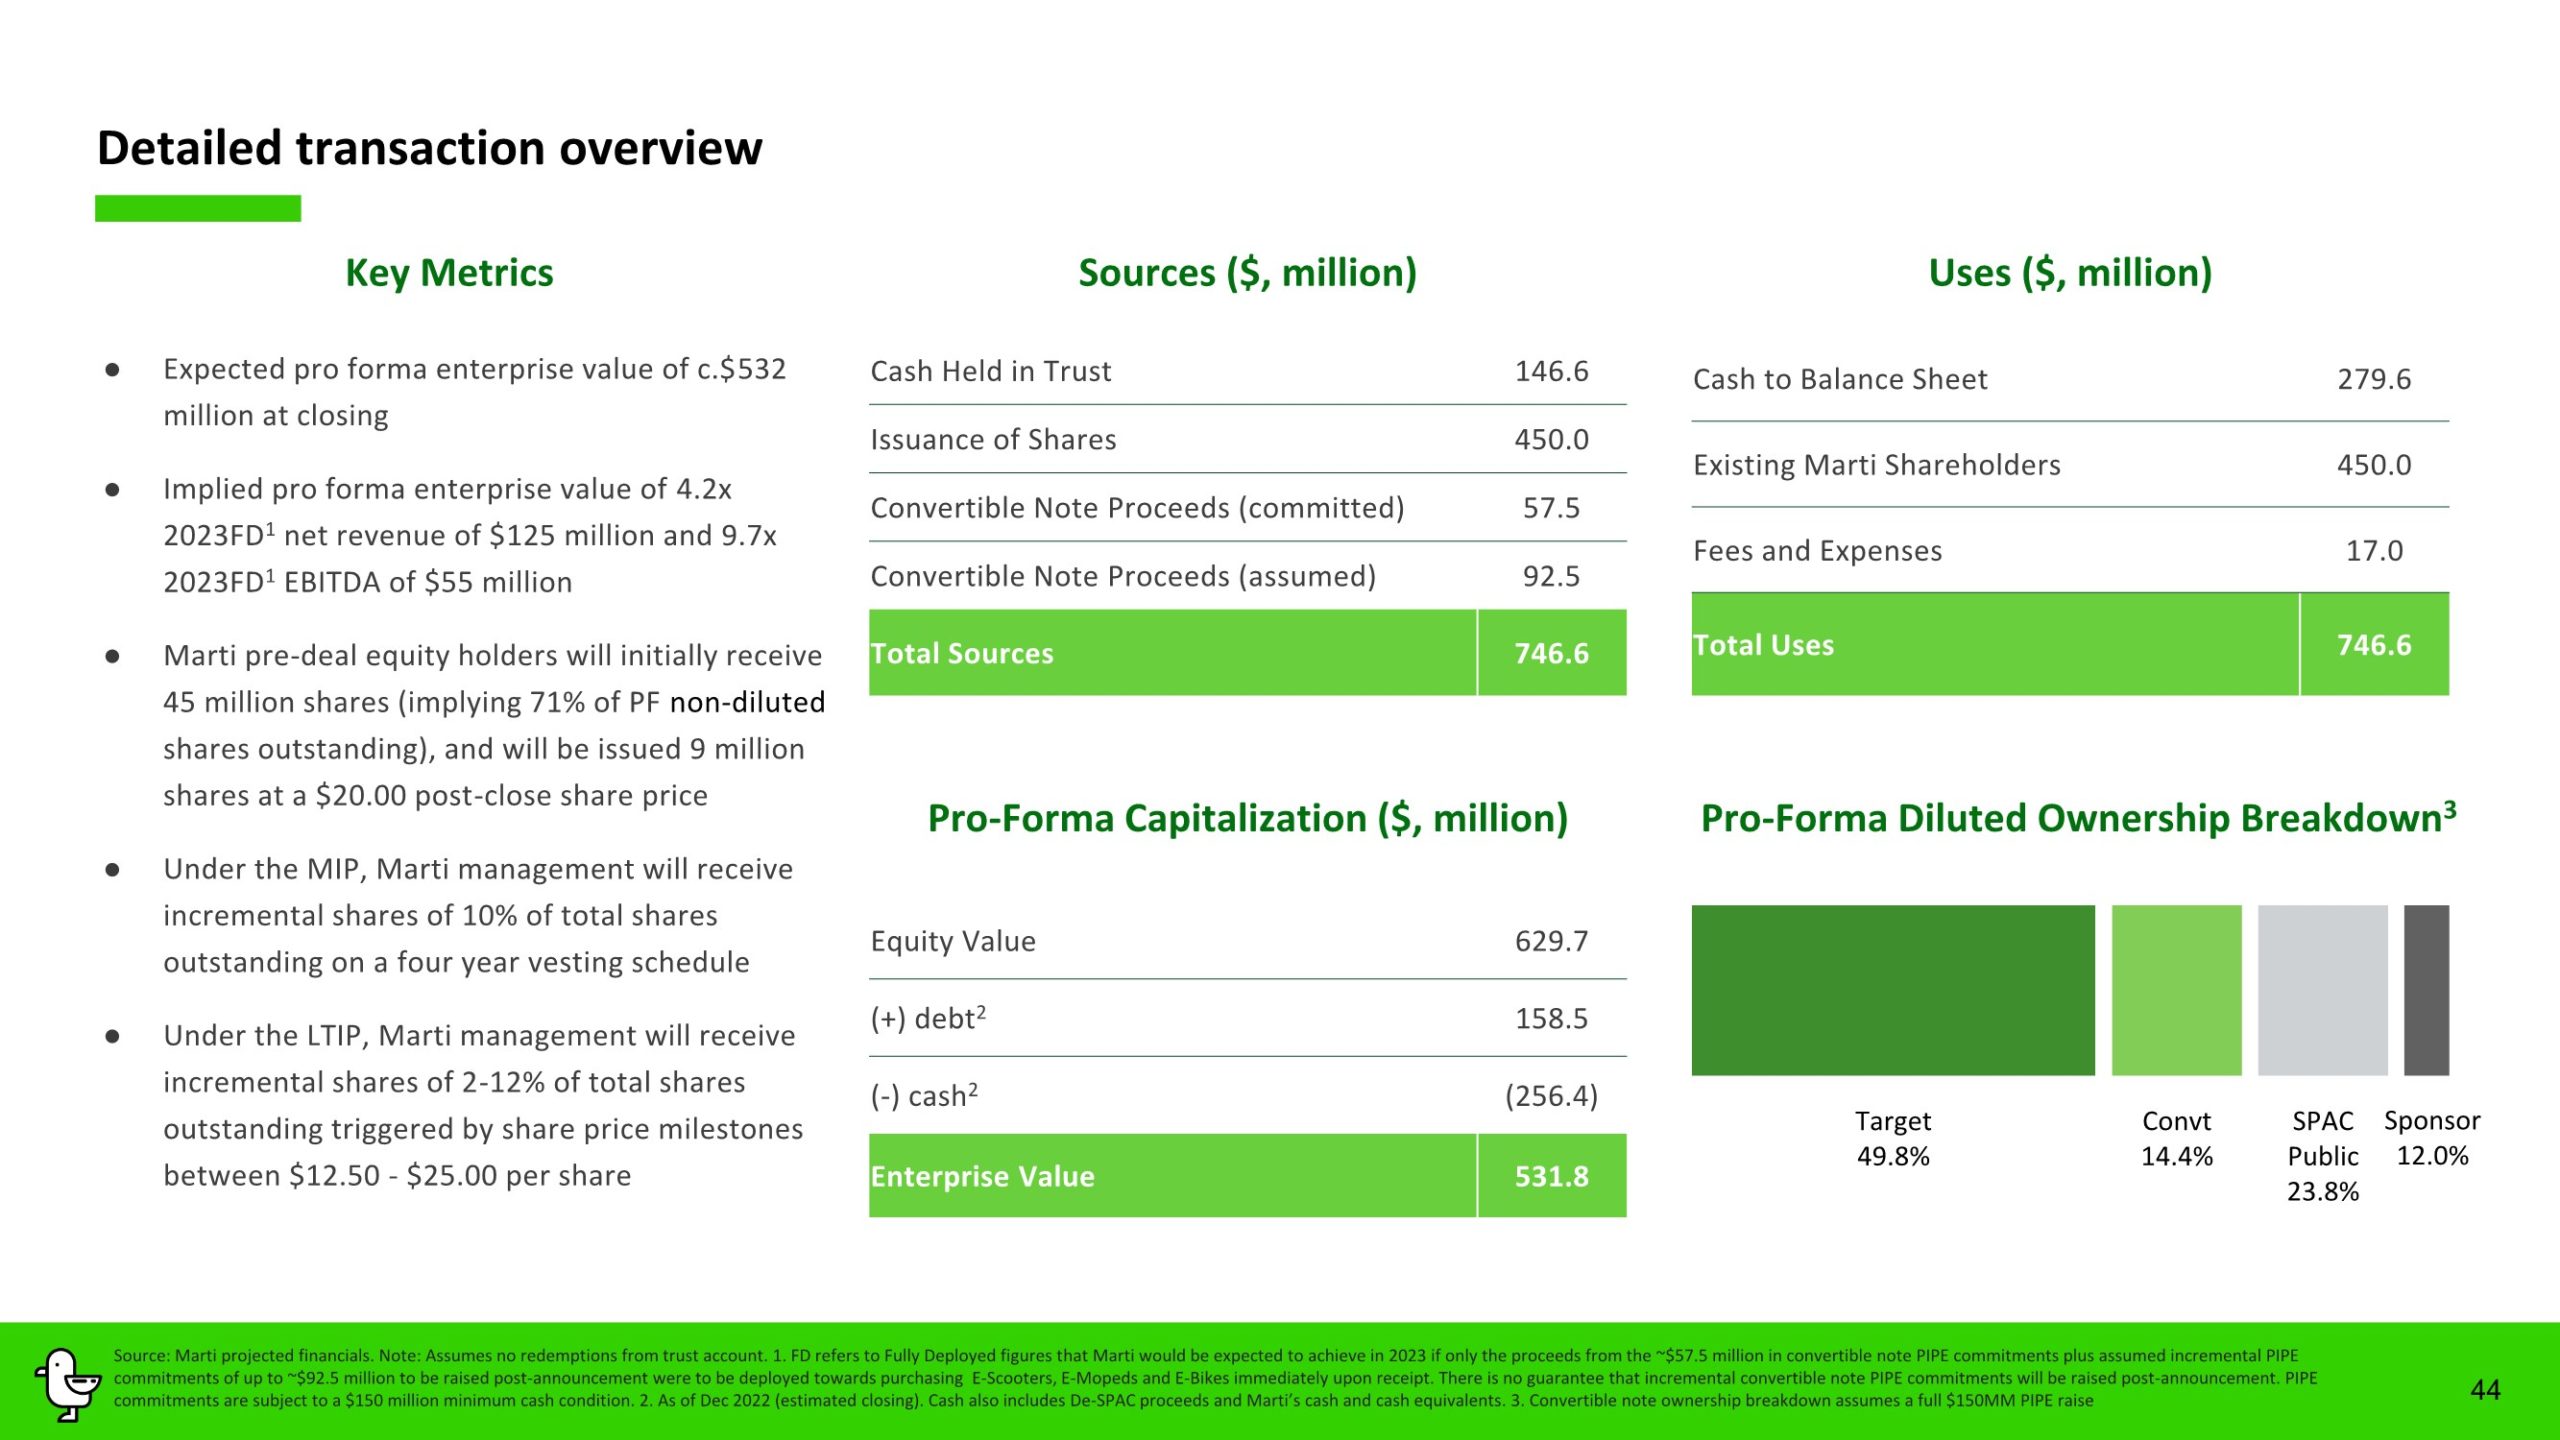2560x1440 pixels.
Task: Click the Enterprise Value 531.8 cell
Action: point(1551,1176)
